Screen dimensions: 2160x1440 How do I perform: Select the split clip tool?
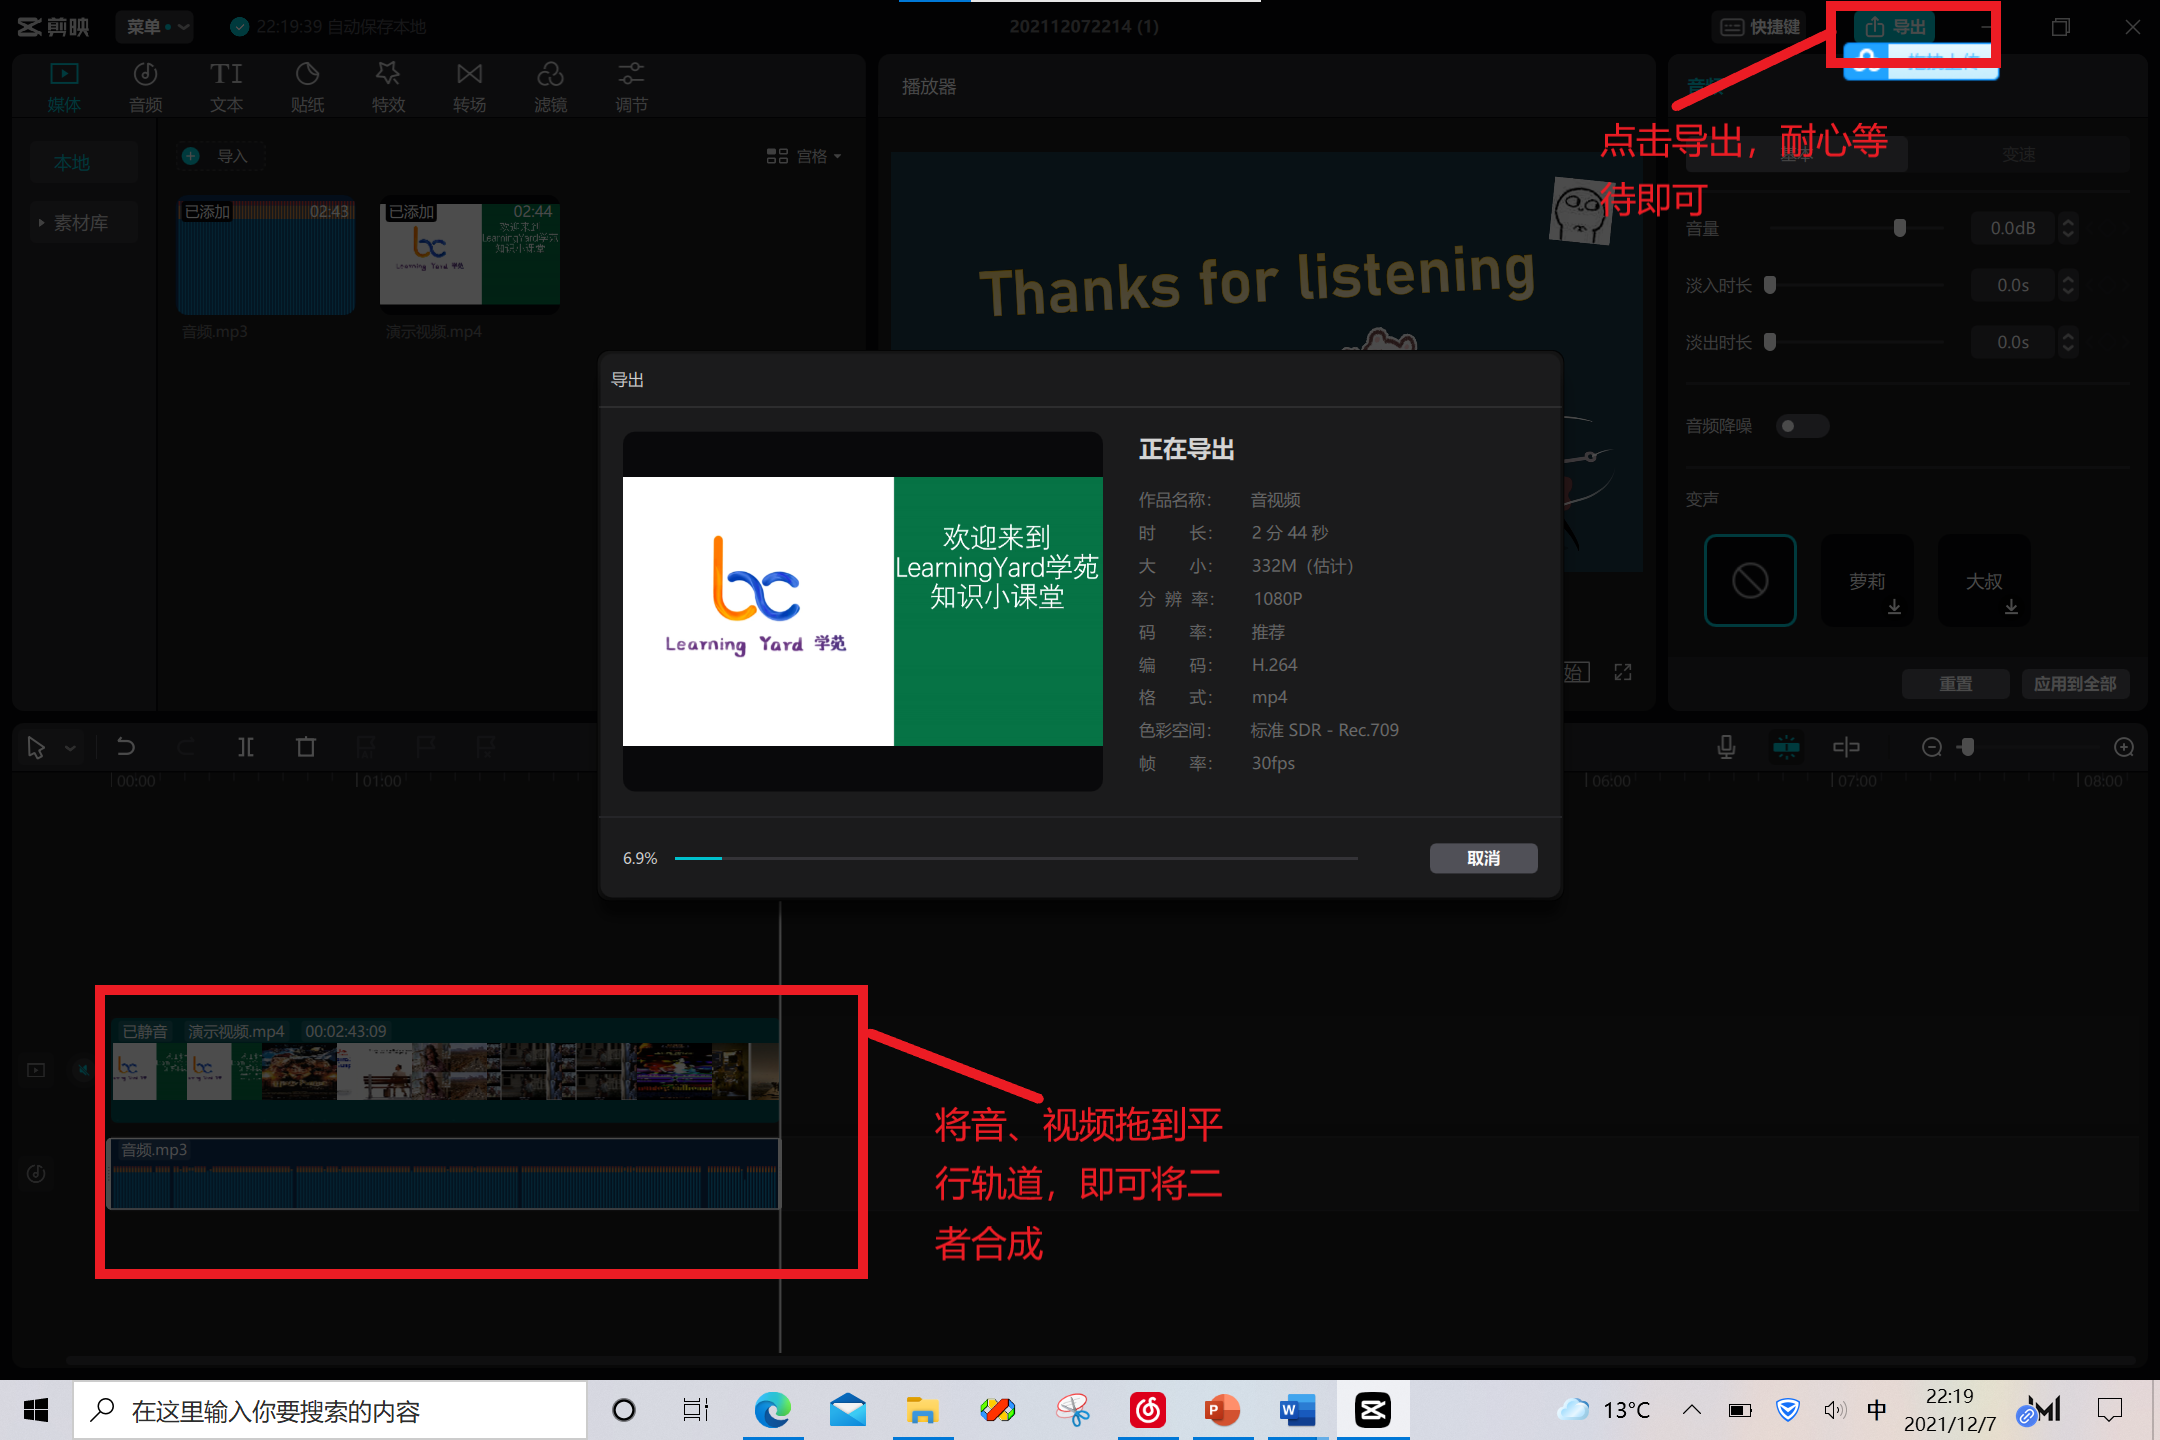tap(246, 747)
